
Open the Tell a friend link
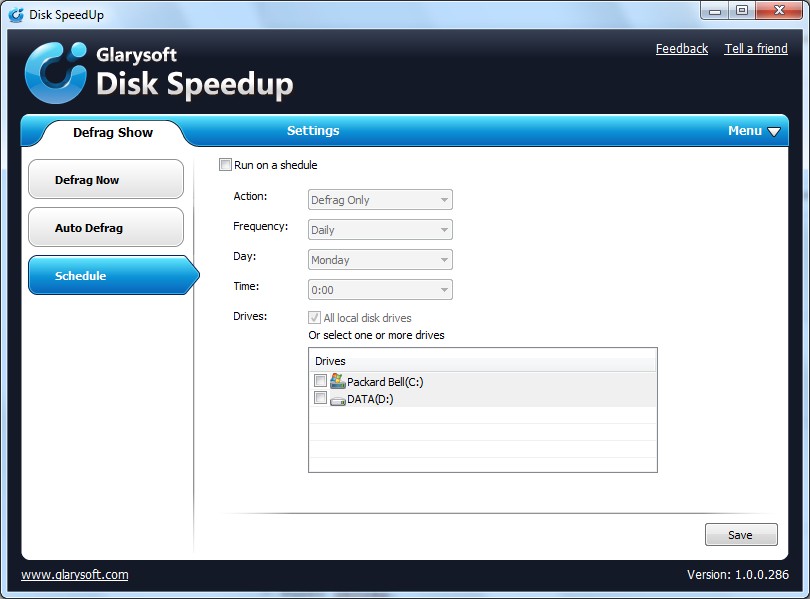756,49
